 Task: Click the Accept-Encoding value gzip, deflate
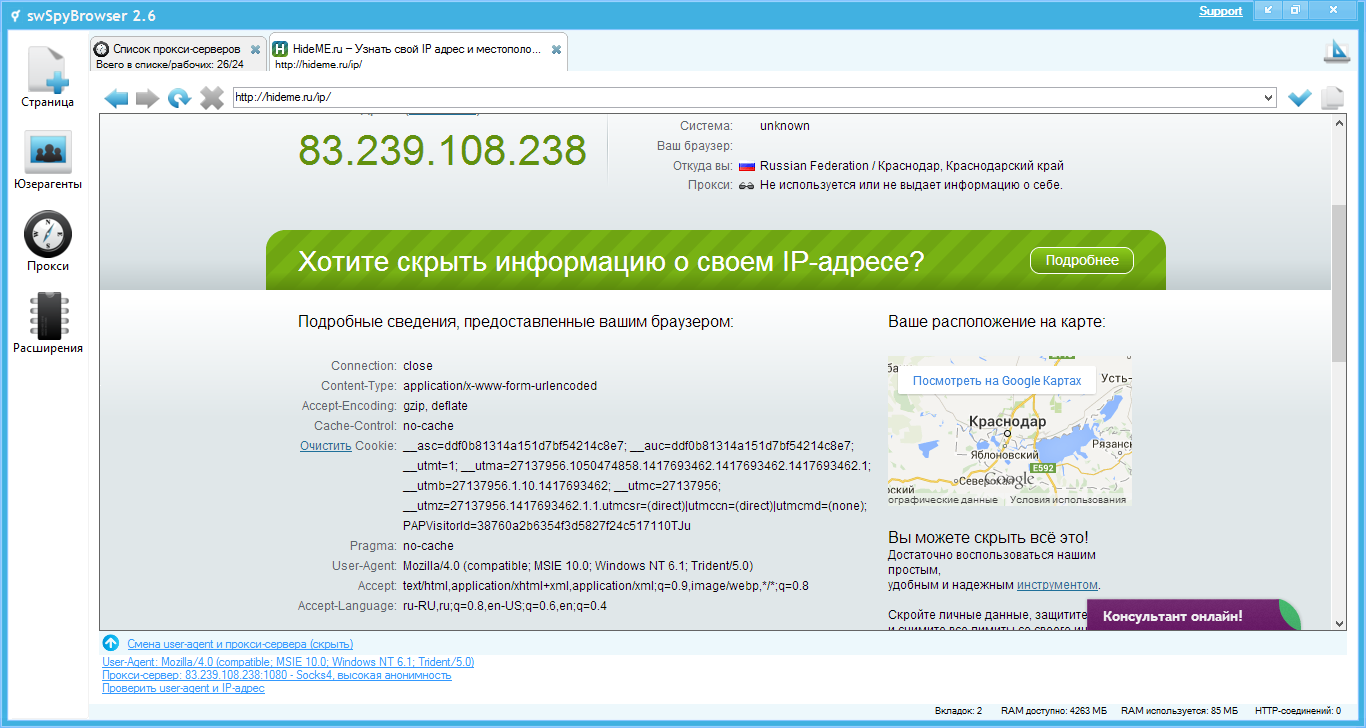pos(435,406)
